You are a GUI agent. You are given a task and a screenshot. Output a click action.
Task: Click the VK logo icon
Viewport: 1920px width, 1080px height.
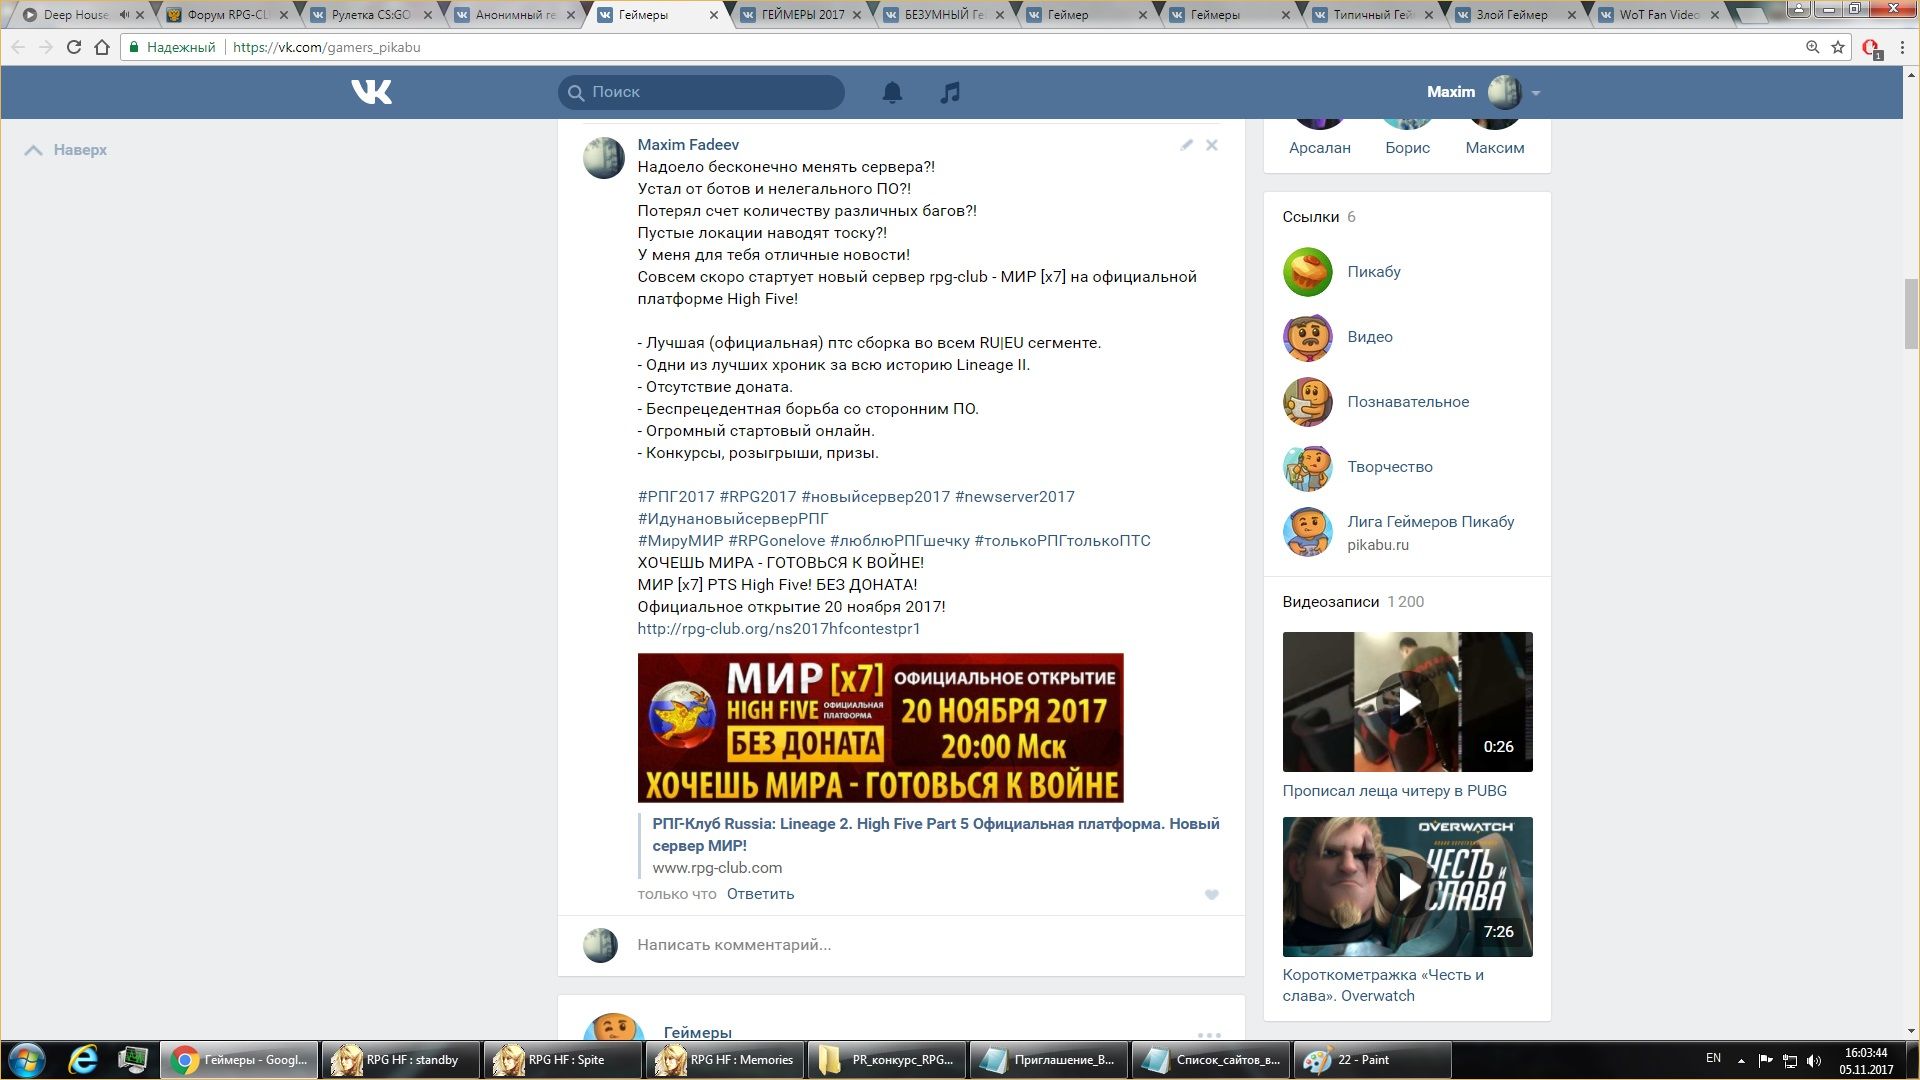point(371,92)
